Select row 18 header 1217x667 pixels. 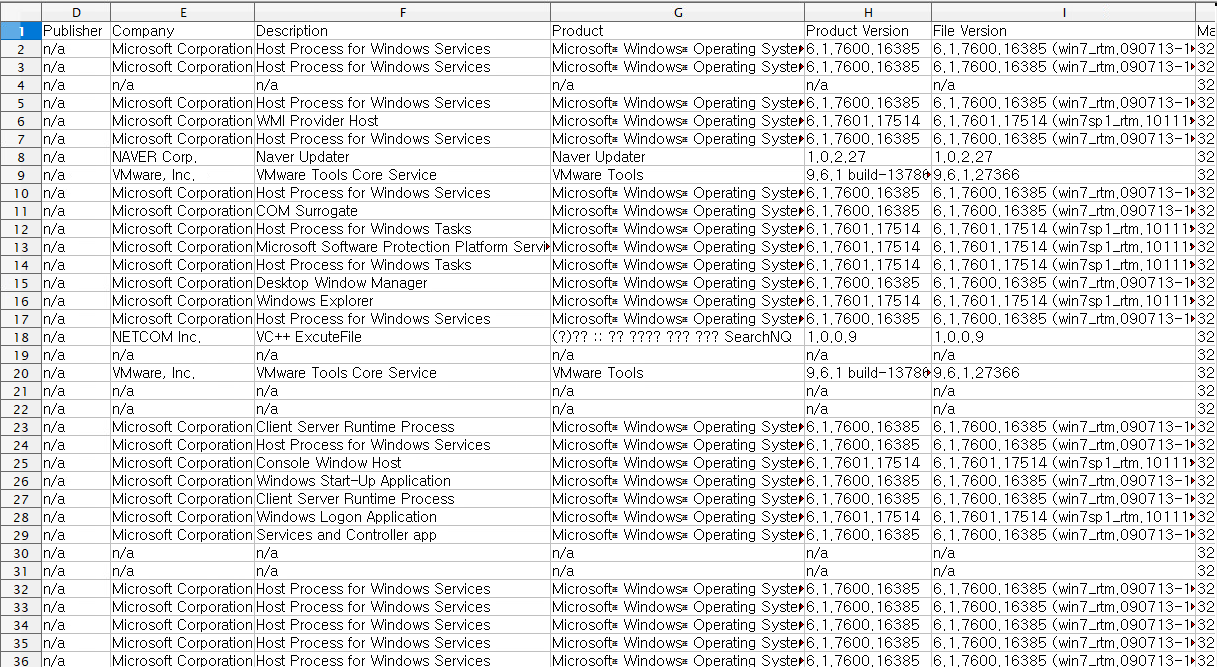(20, 337)
